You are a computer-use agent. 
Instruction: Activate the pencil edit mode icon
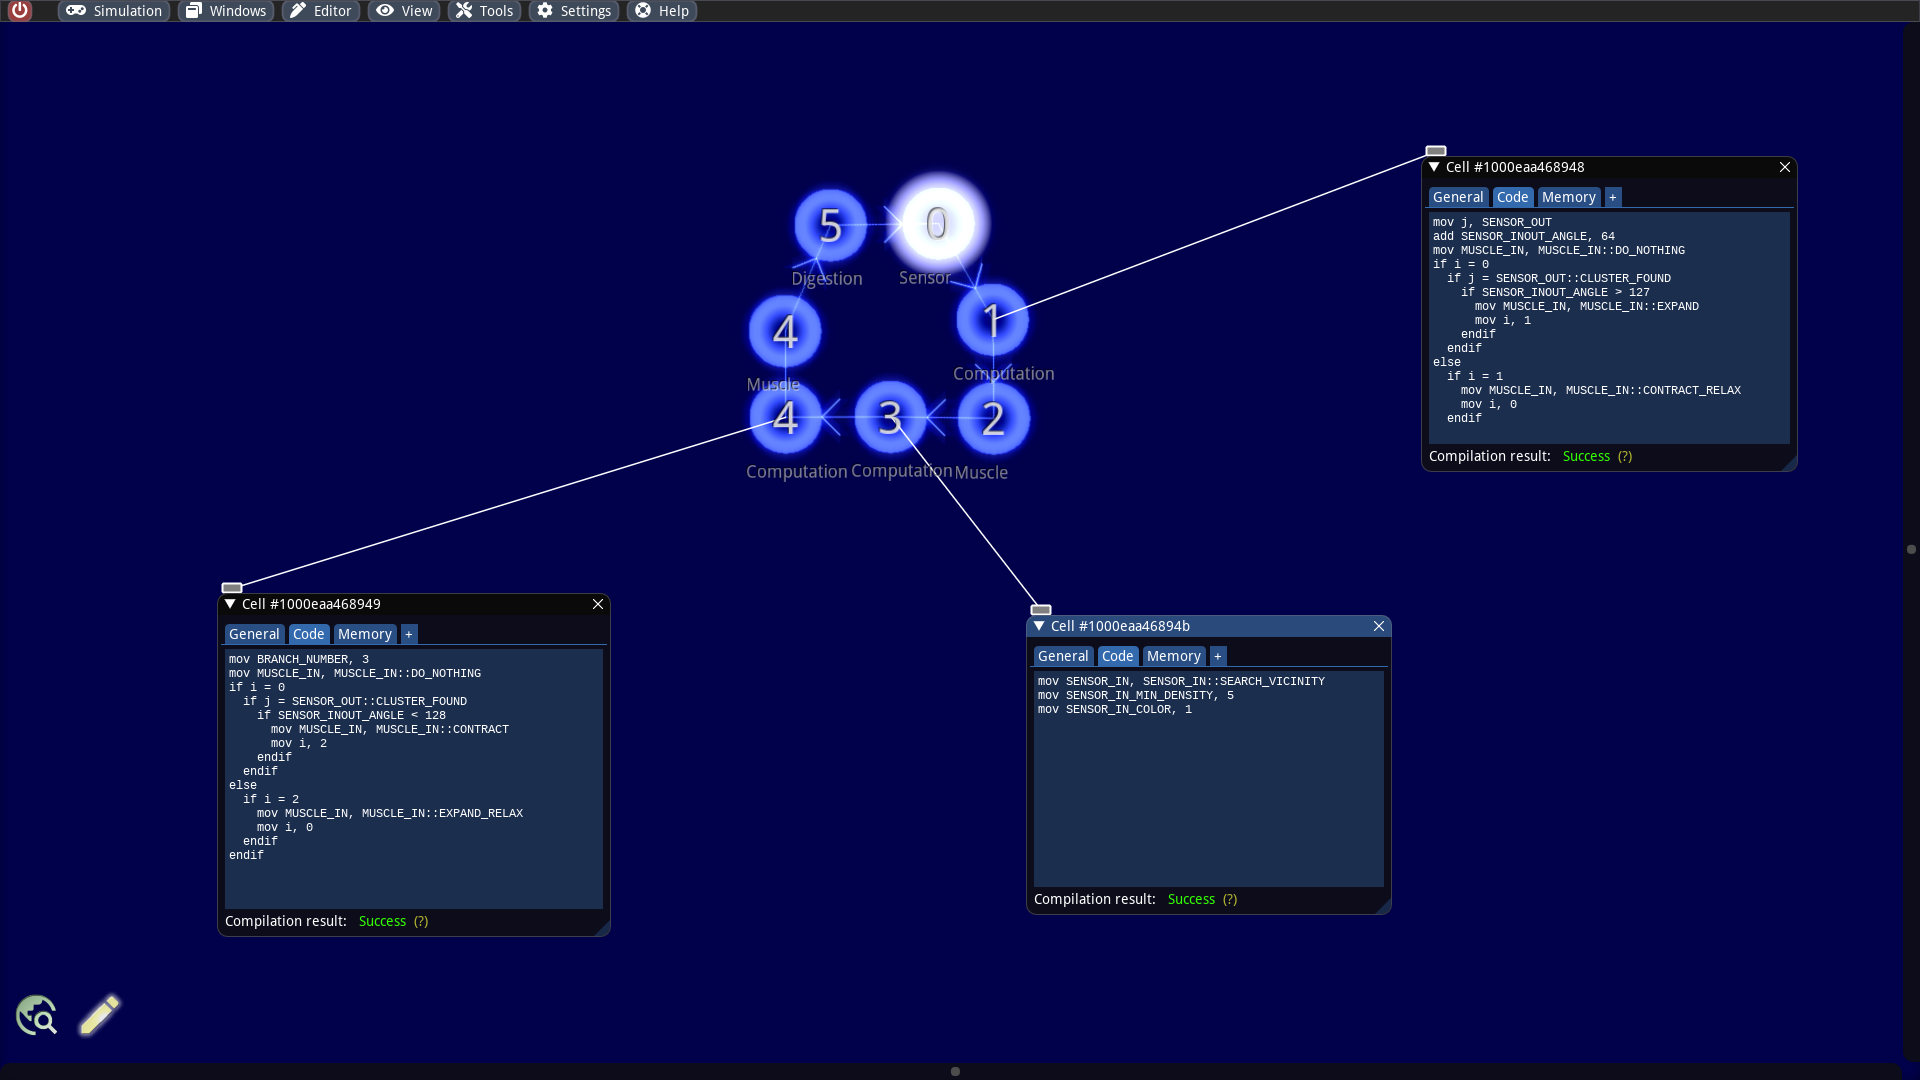(x=99, y=1015)
